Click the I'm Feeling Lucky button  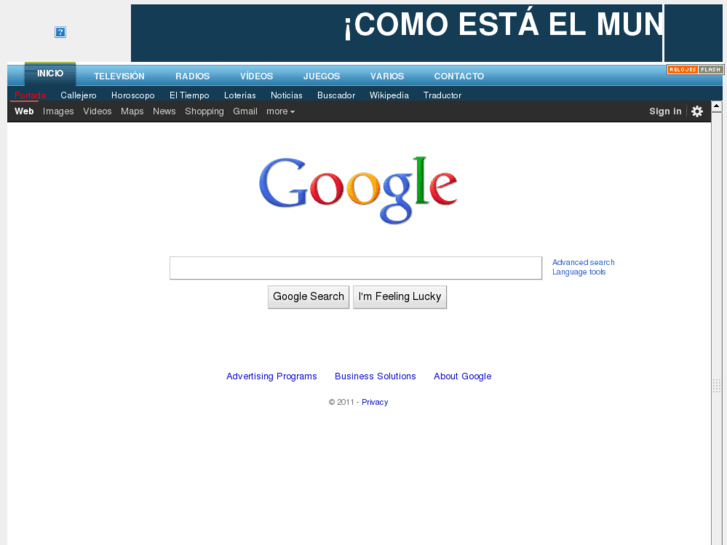(400, 297)
